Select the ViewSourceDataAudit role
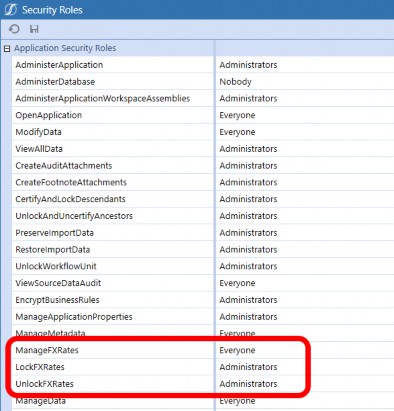The width and height of the screenshot is (394, 411). [58, 283]
